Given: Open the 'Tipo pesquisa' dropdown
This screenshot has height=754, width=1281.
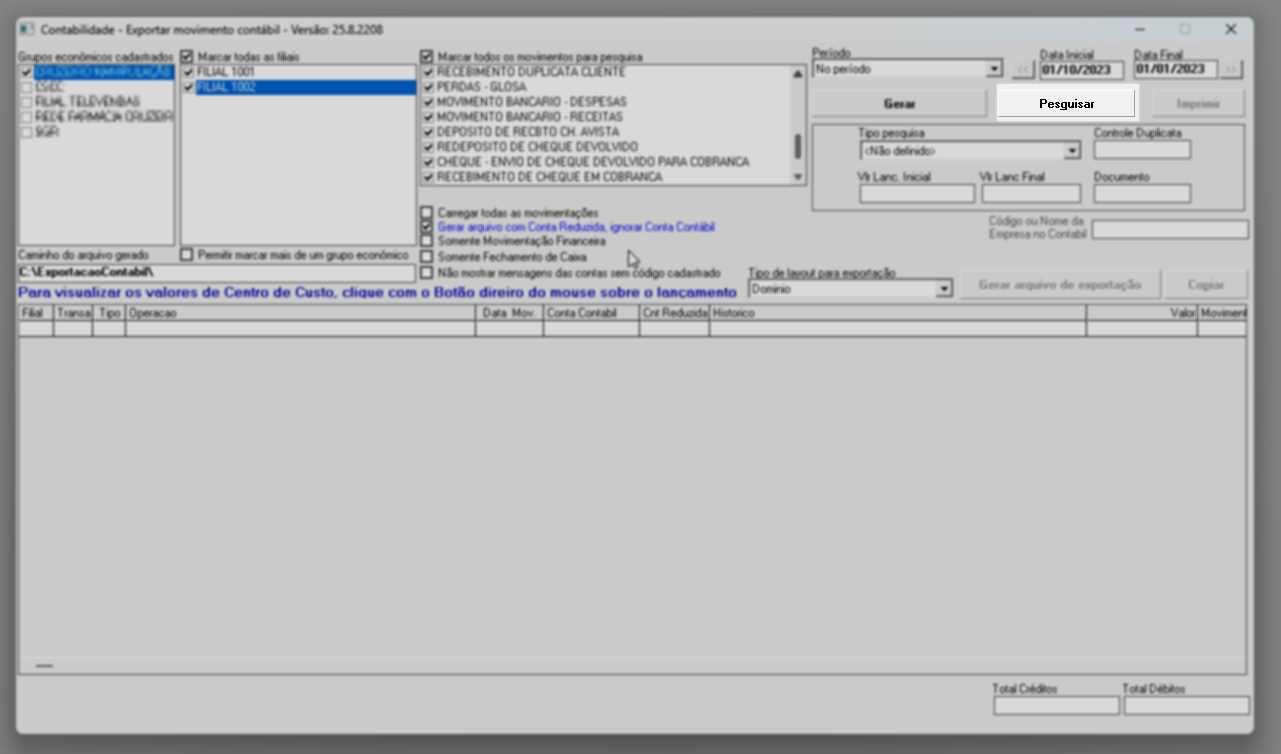Looking at the screenshot, I should click(x=1072, y=151).
